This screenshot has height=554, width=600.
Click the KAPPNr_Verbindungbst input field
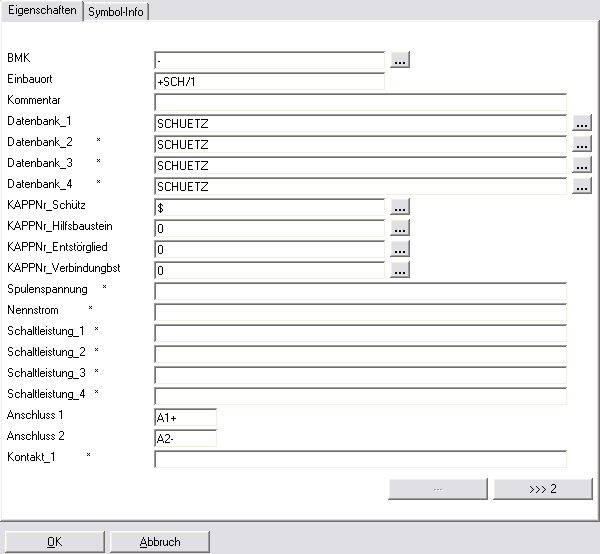[269, 270]
